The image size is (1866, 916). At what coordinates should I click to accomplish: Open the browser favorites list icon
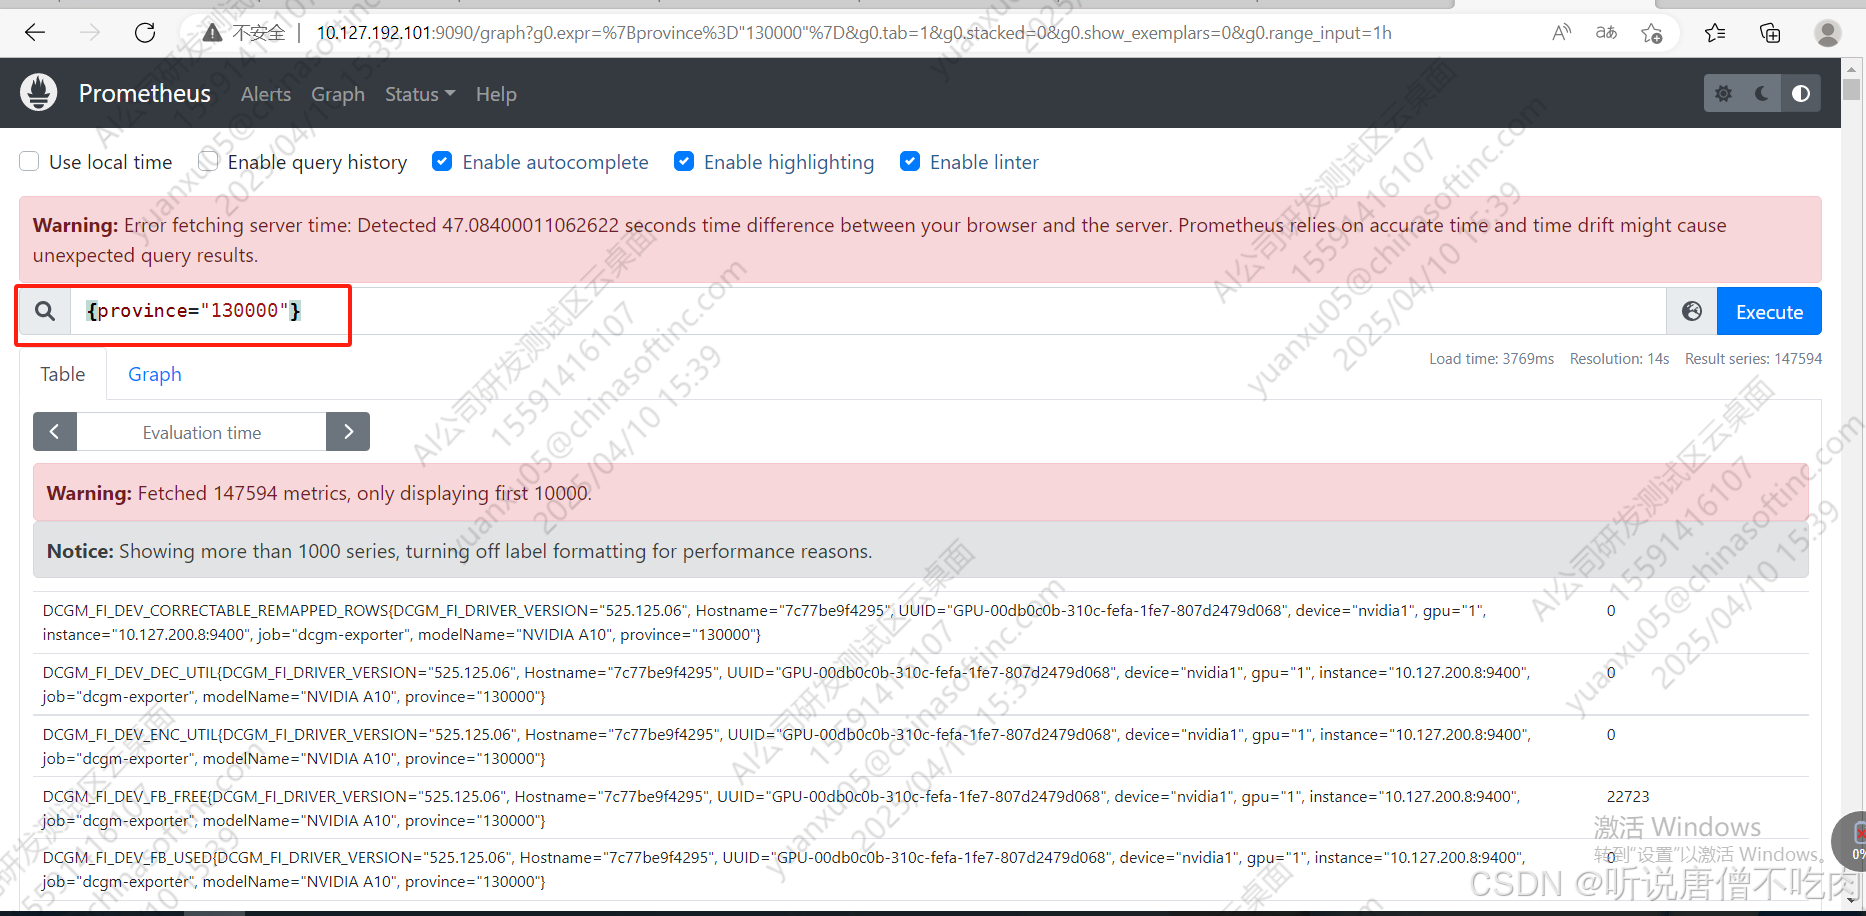(x=1715, y=33)
